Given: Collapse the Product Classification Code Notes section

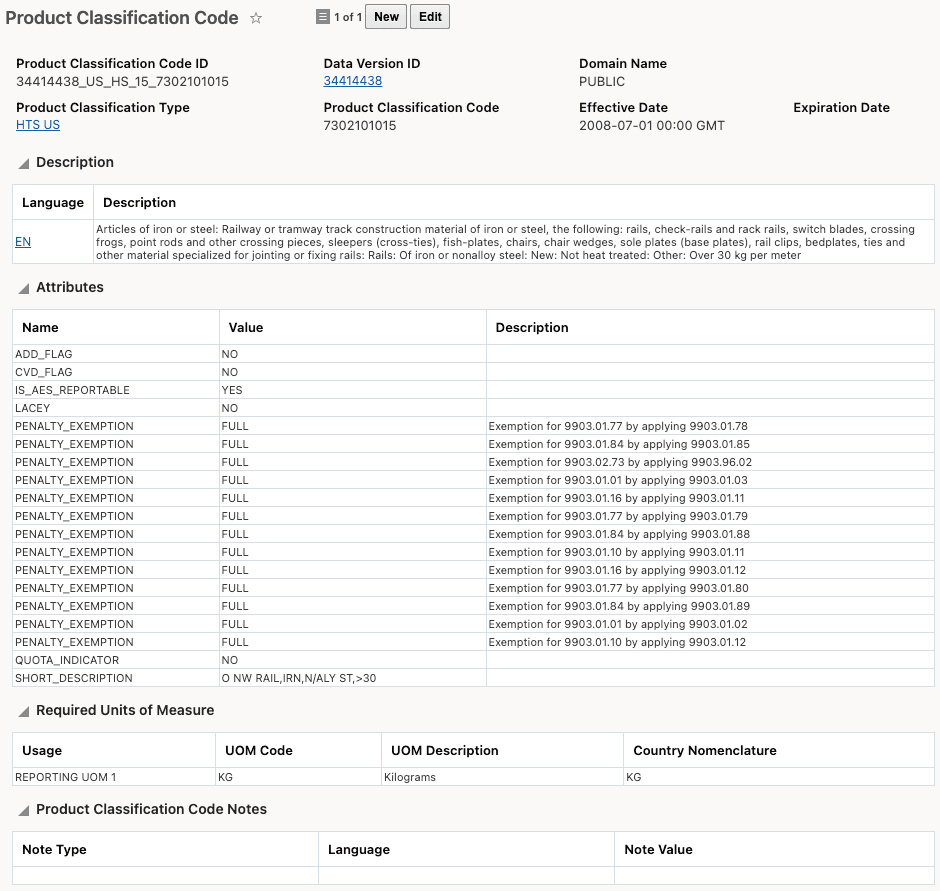Looking at the screenshot, I should tap(22, 809).
